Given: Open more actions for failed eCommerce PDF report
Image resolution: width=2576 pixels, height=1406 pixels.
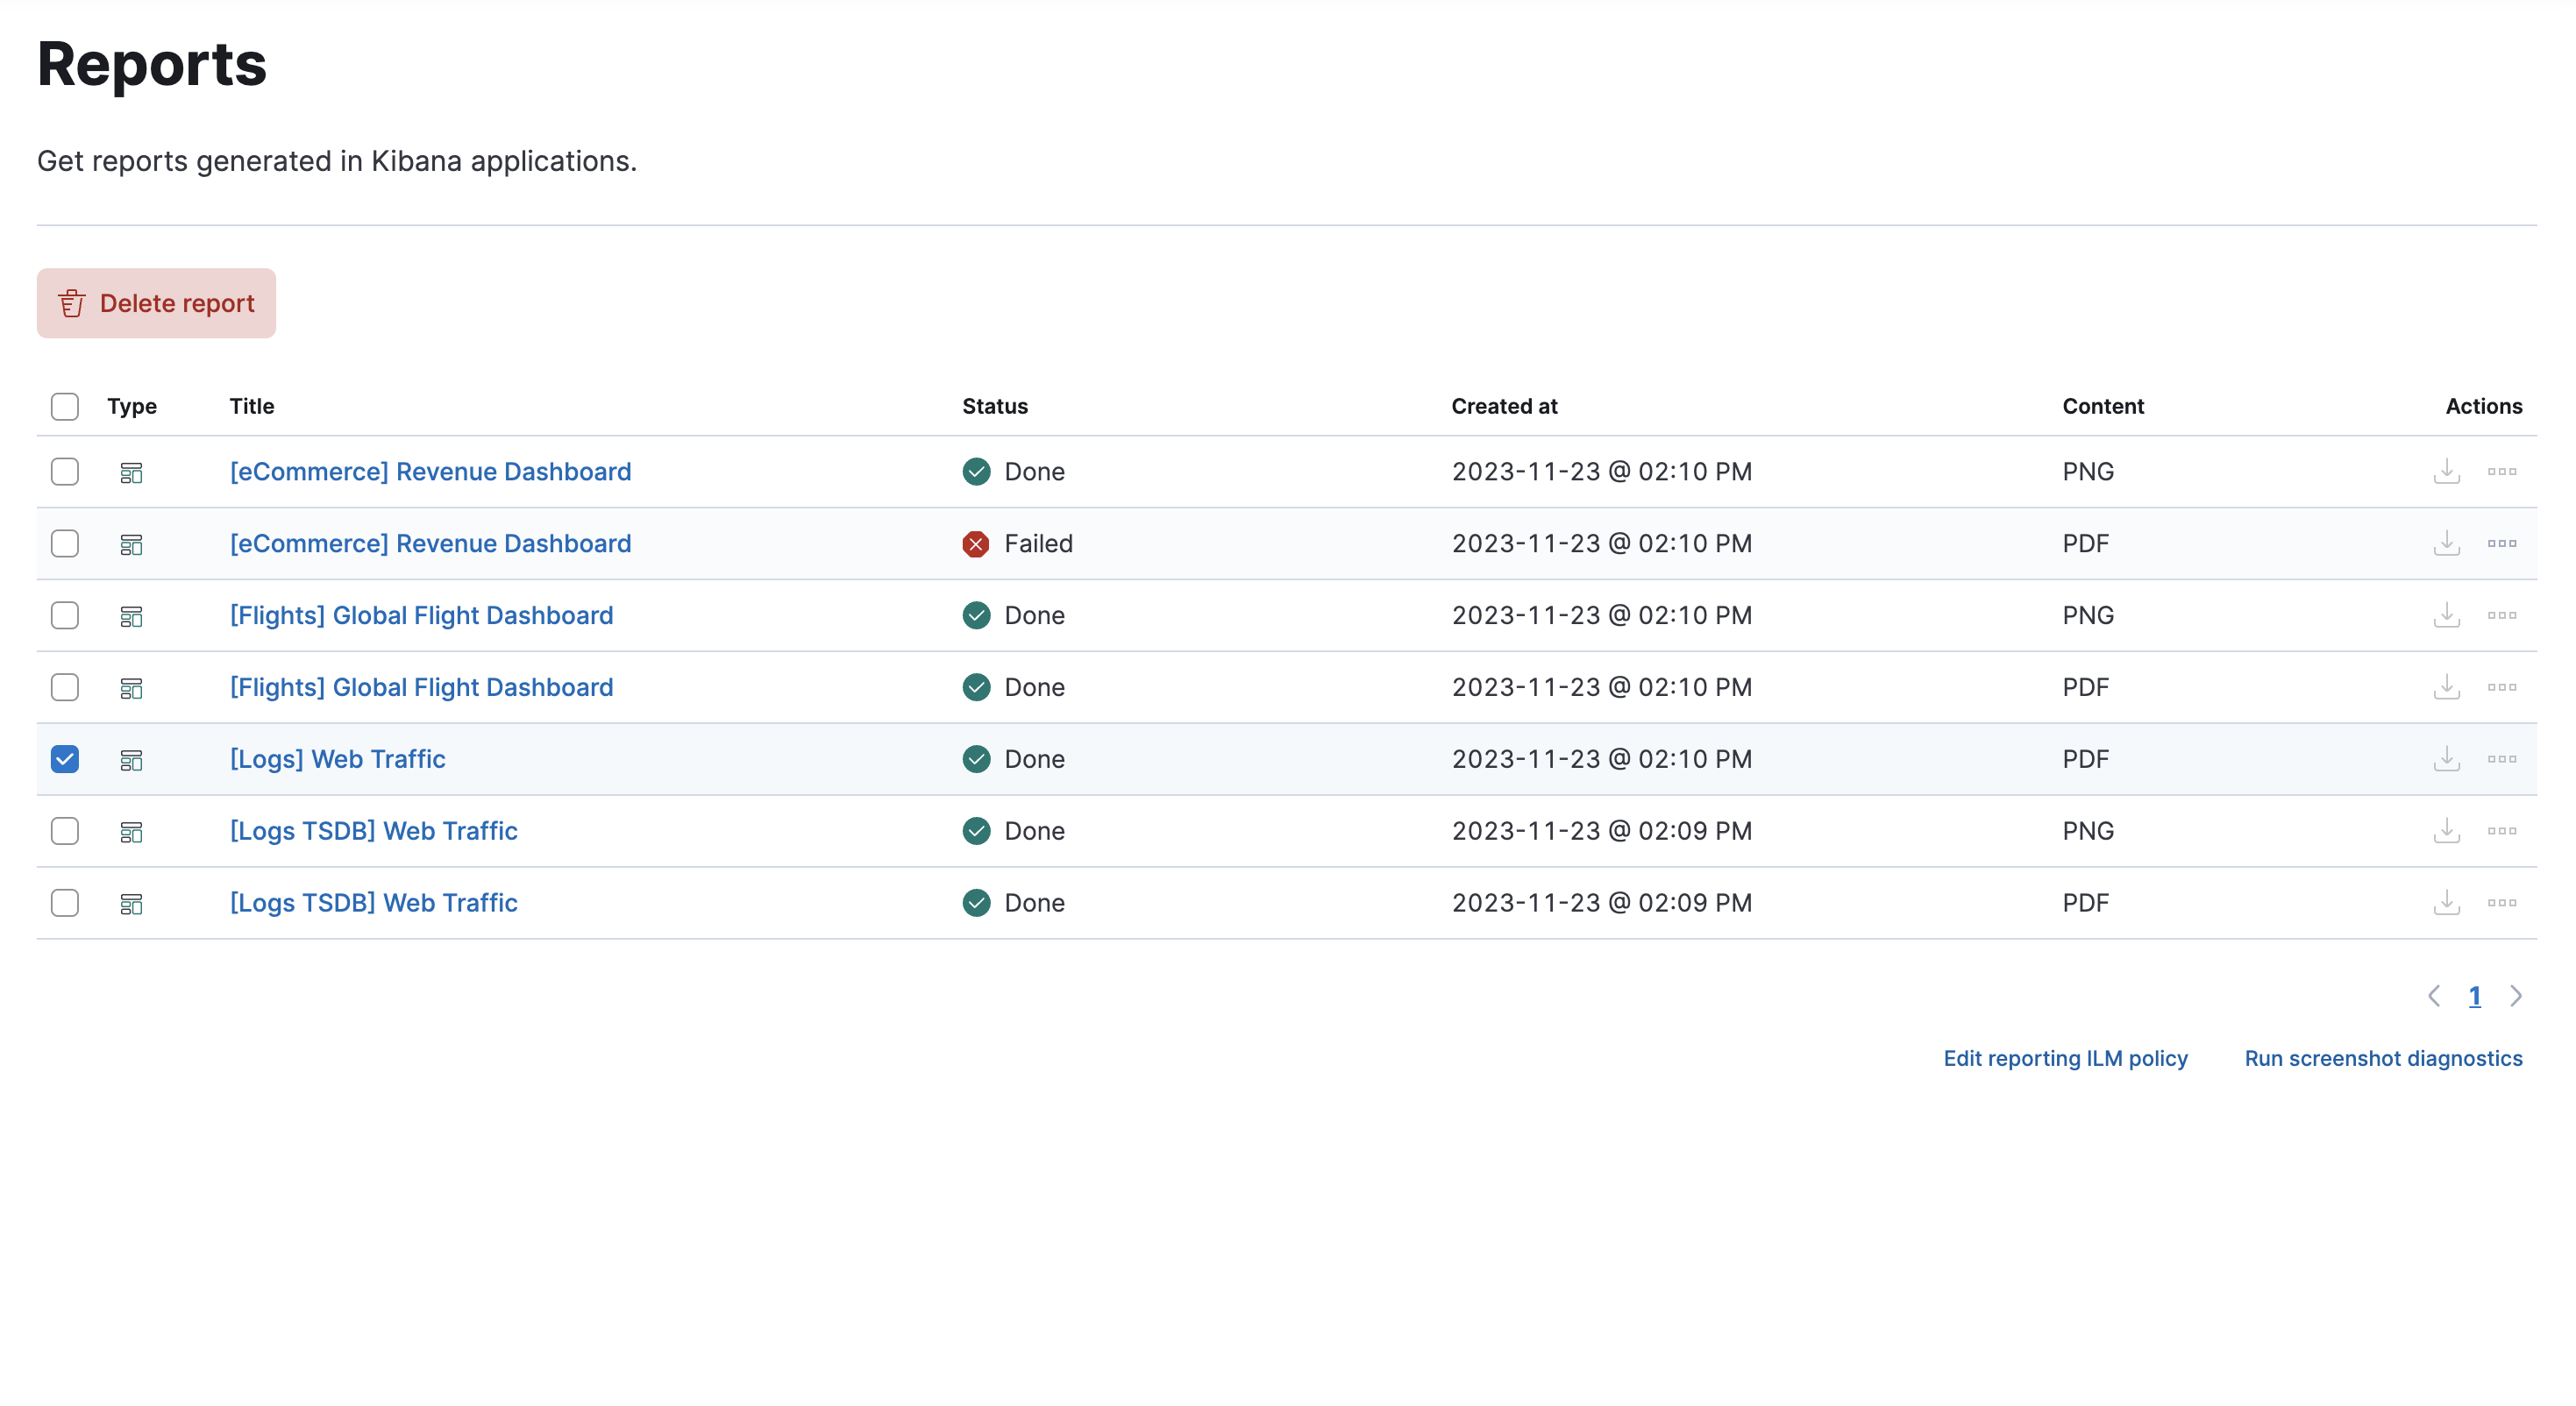Looking at the screenshot, I should point(2502,543).
